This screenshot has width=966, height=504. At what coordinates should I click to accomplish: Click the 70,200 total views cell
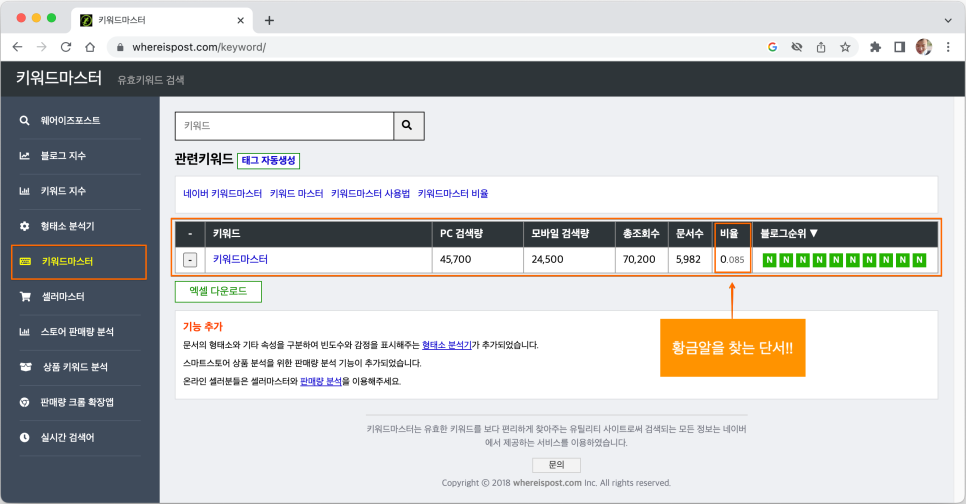pyautogui.click(x=639, y=259)
